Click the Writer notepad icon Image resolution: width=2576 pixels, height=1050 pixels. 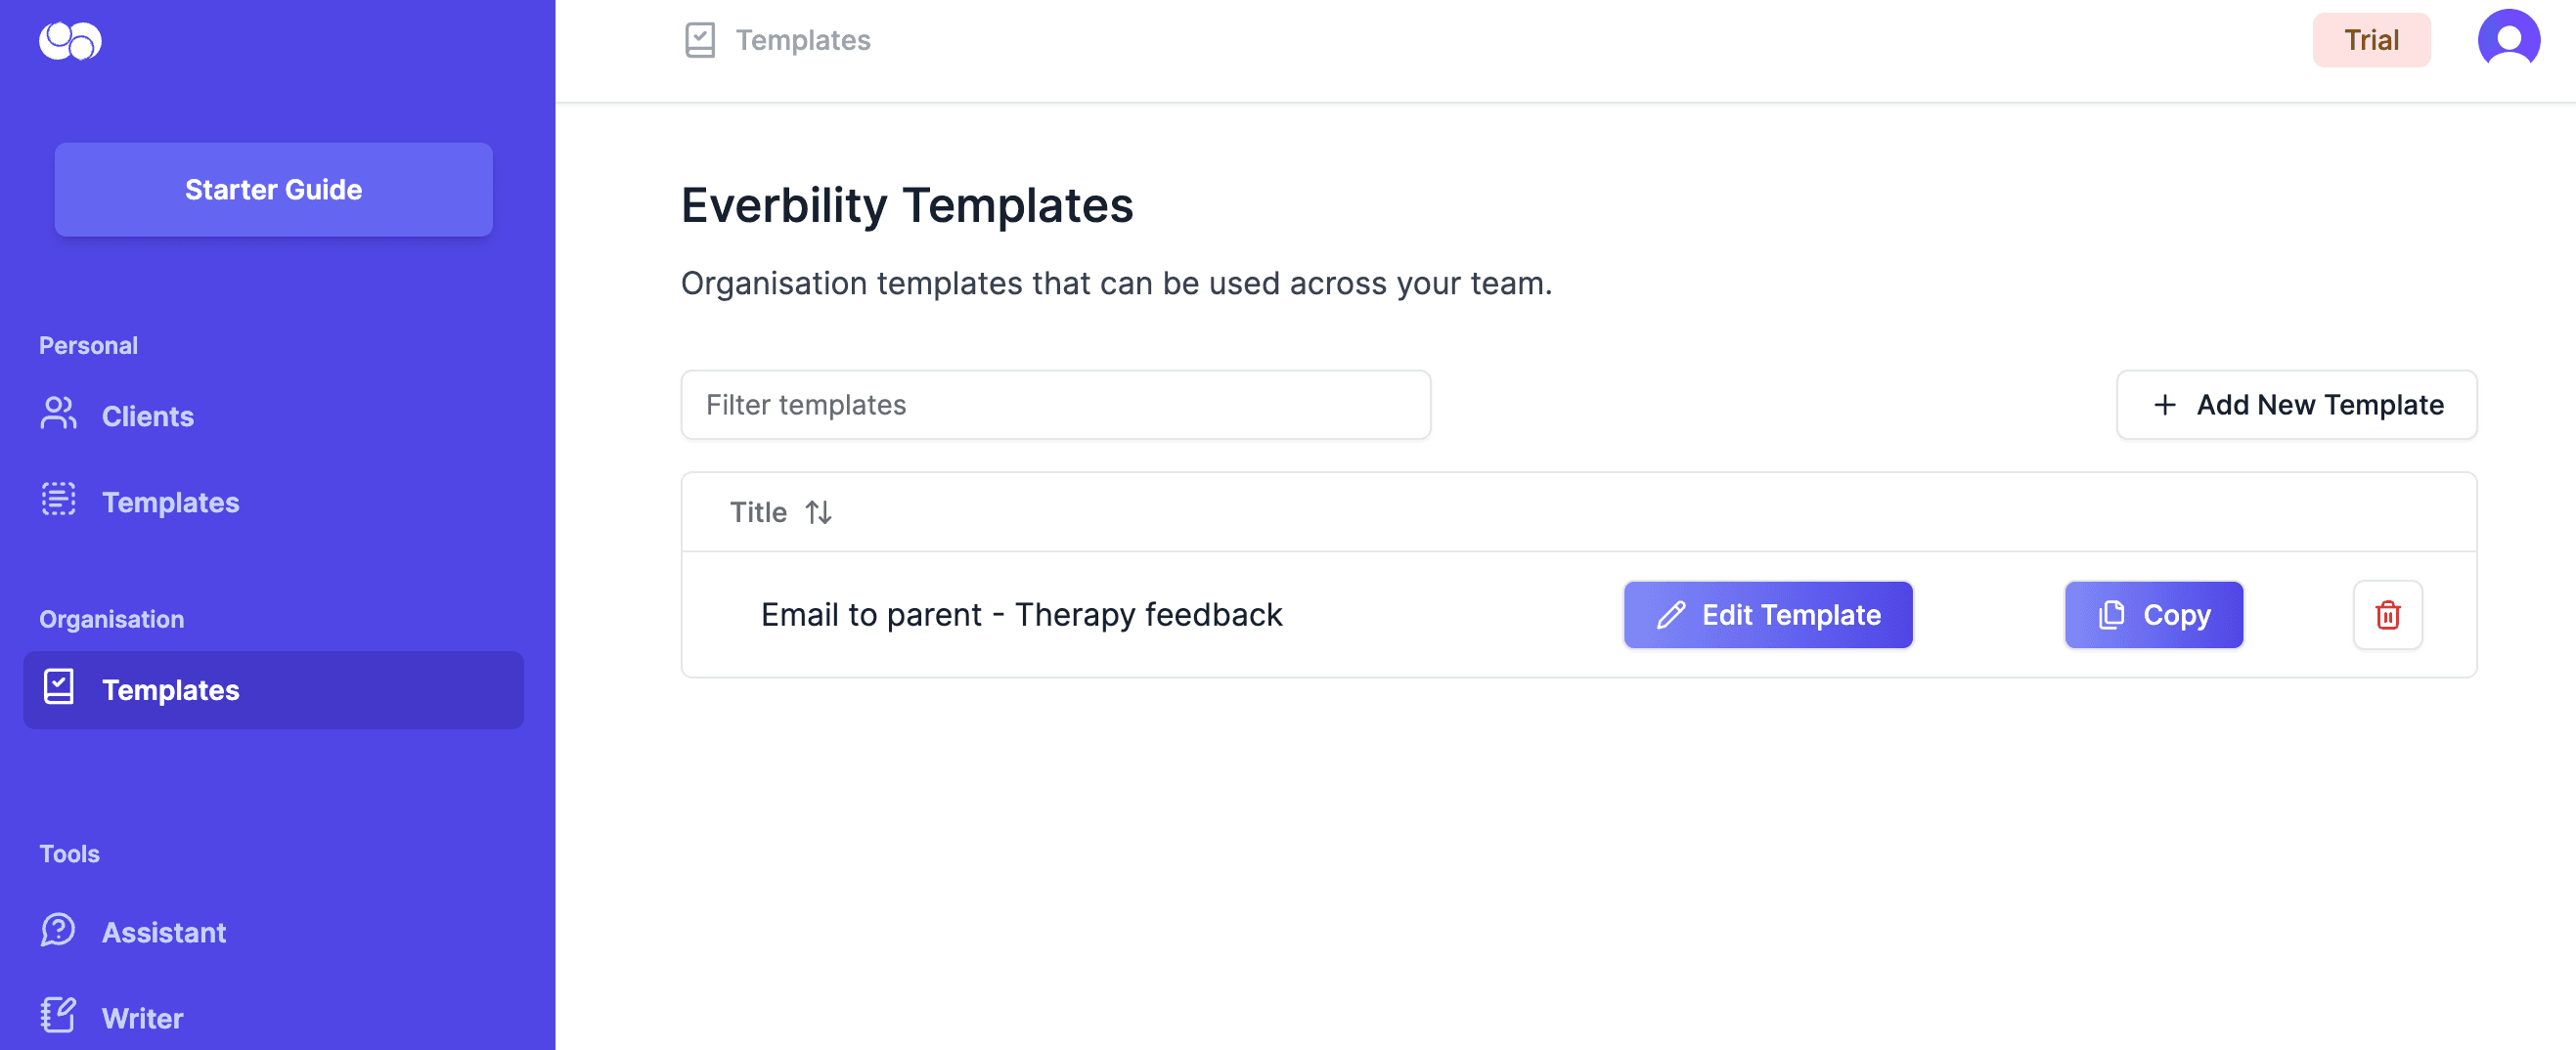coord(58,1016)
